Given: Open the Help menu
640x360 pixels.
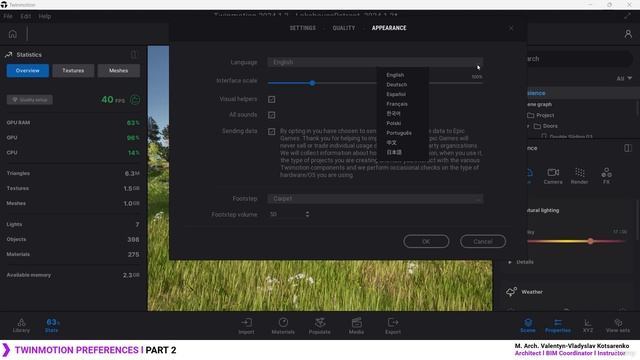Looking at the screenshot, I should pyautogui.click(x=44, y=16).
